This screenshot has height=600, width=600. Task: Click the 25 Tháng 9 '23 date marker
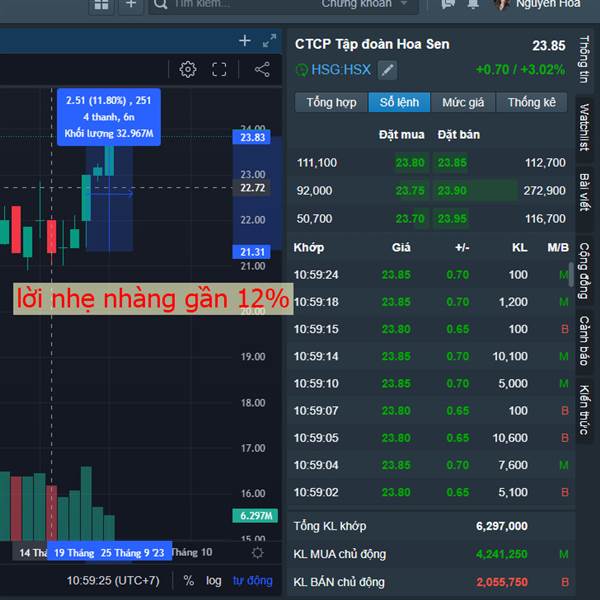click(x=133, y=553)
